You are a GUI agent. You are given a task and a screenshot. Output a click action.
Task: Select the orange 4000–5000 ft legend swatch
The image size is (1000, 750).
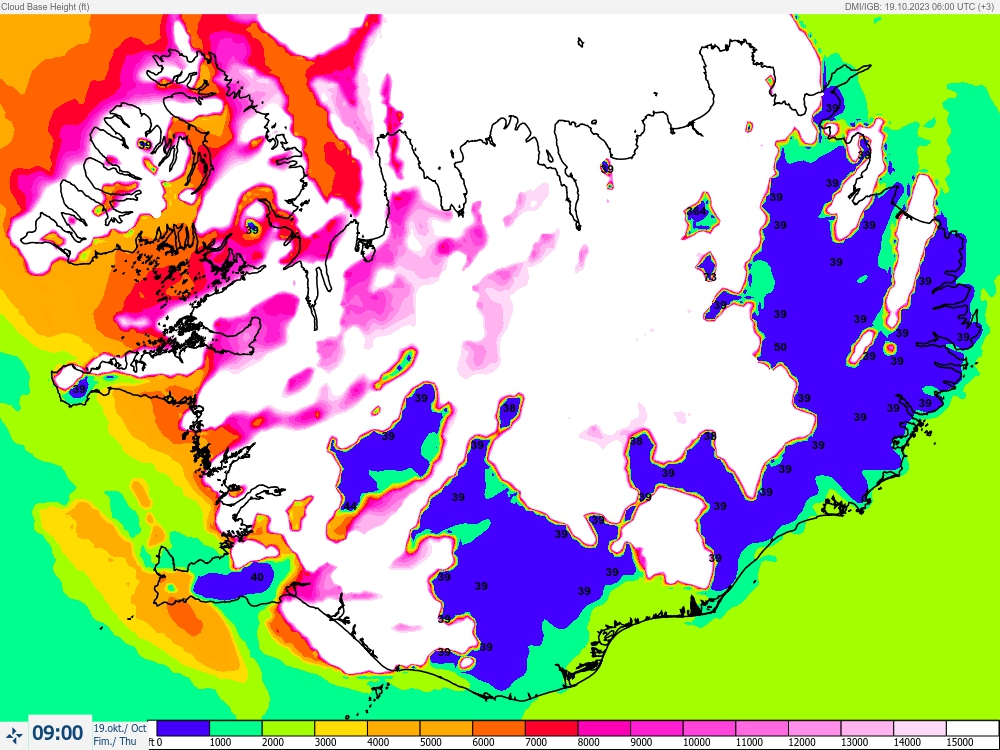coord(393,728)
